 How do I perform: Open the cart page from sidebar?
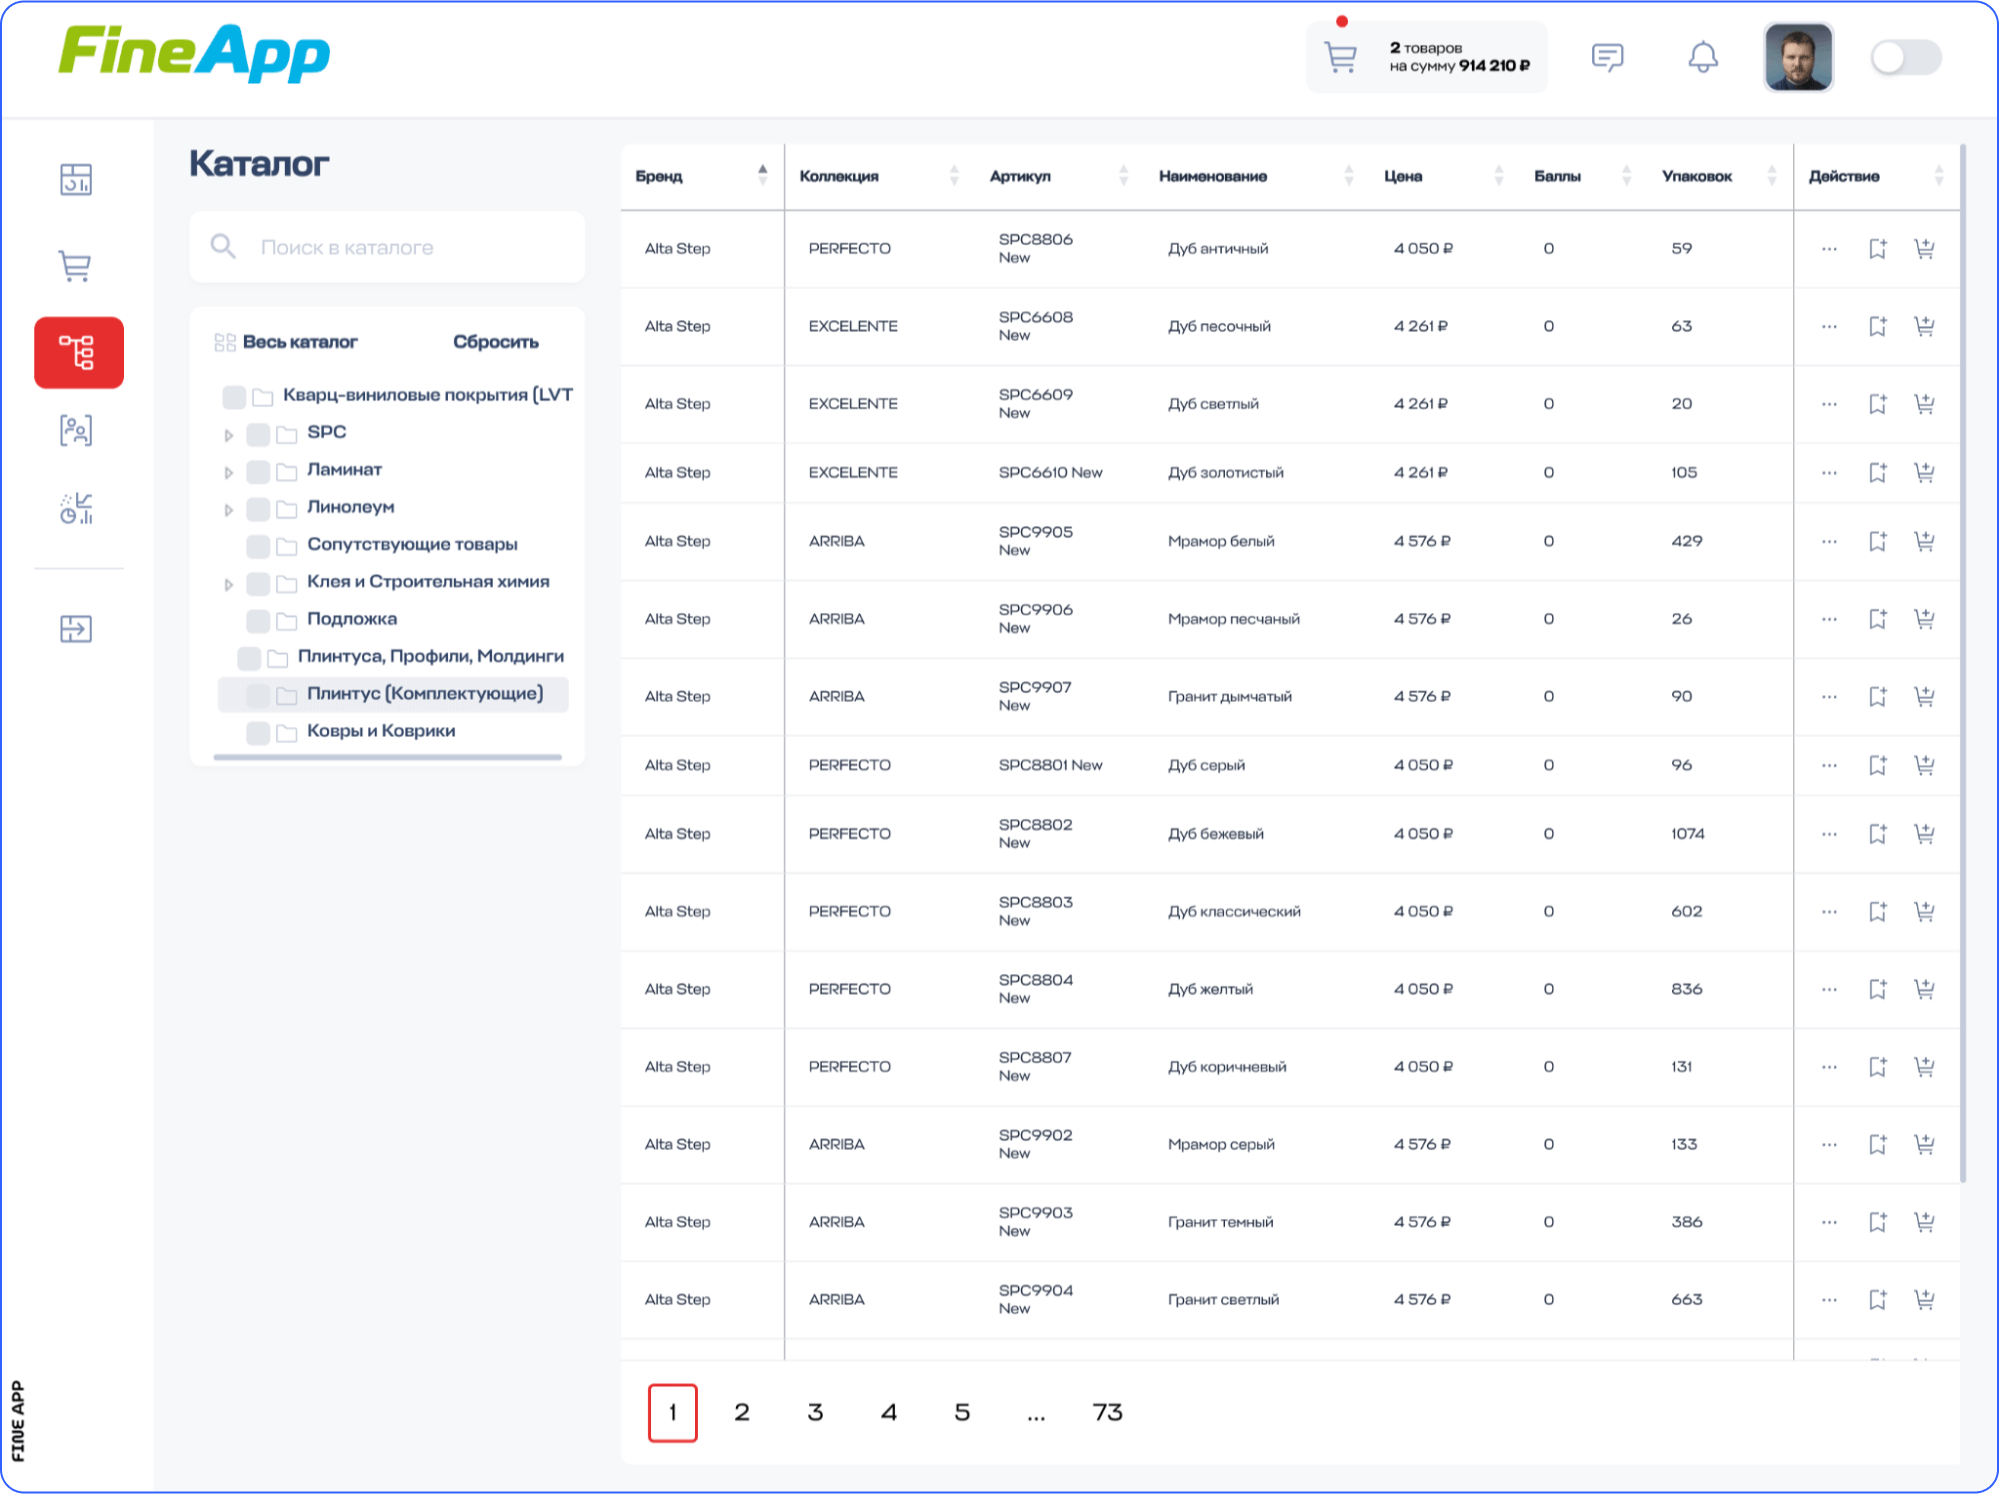(x=76, y=266)
